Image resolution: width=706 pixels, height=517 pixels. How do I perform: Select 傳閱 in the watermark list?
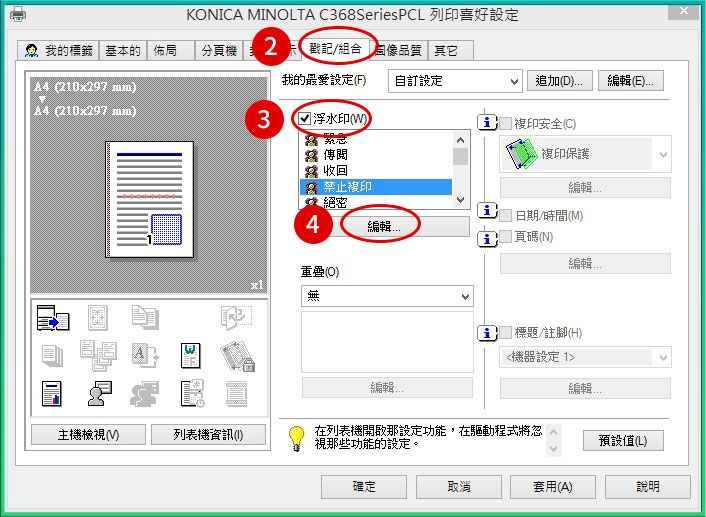coord(376,155)
